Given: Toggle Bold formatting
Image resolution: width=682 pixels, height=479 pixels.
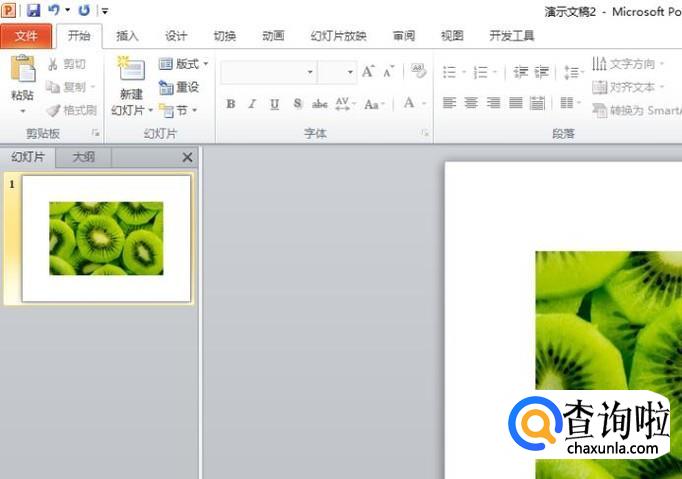Looking at the screenshot, I should coord(231,104).
